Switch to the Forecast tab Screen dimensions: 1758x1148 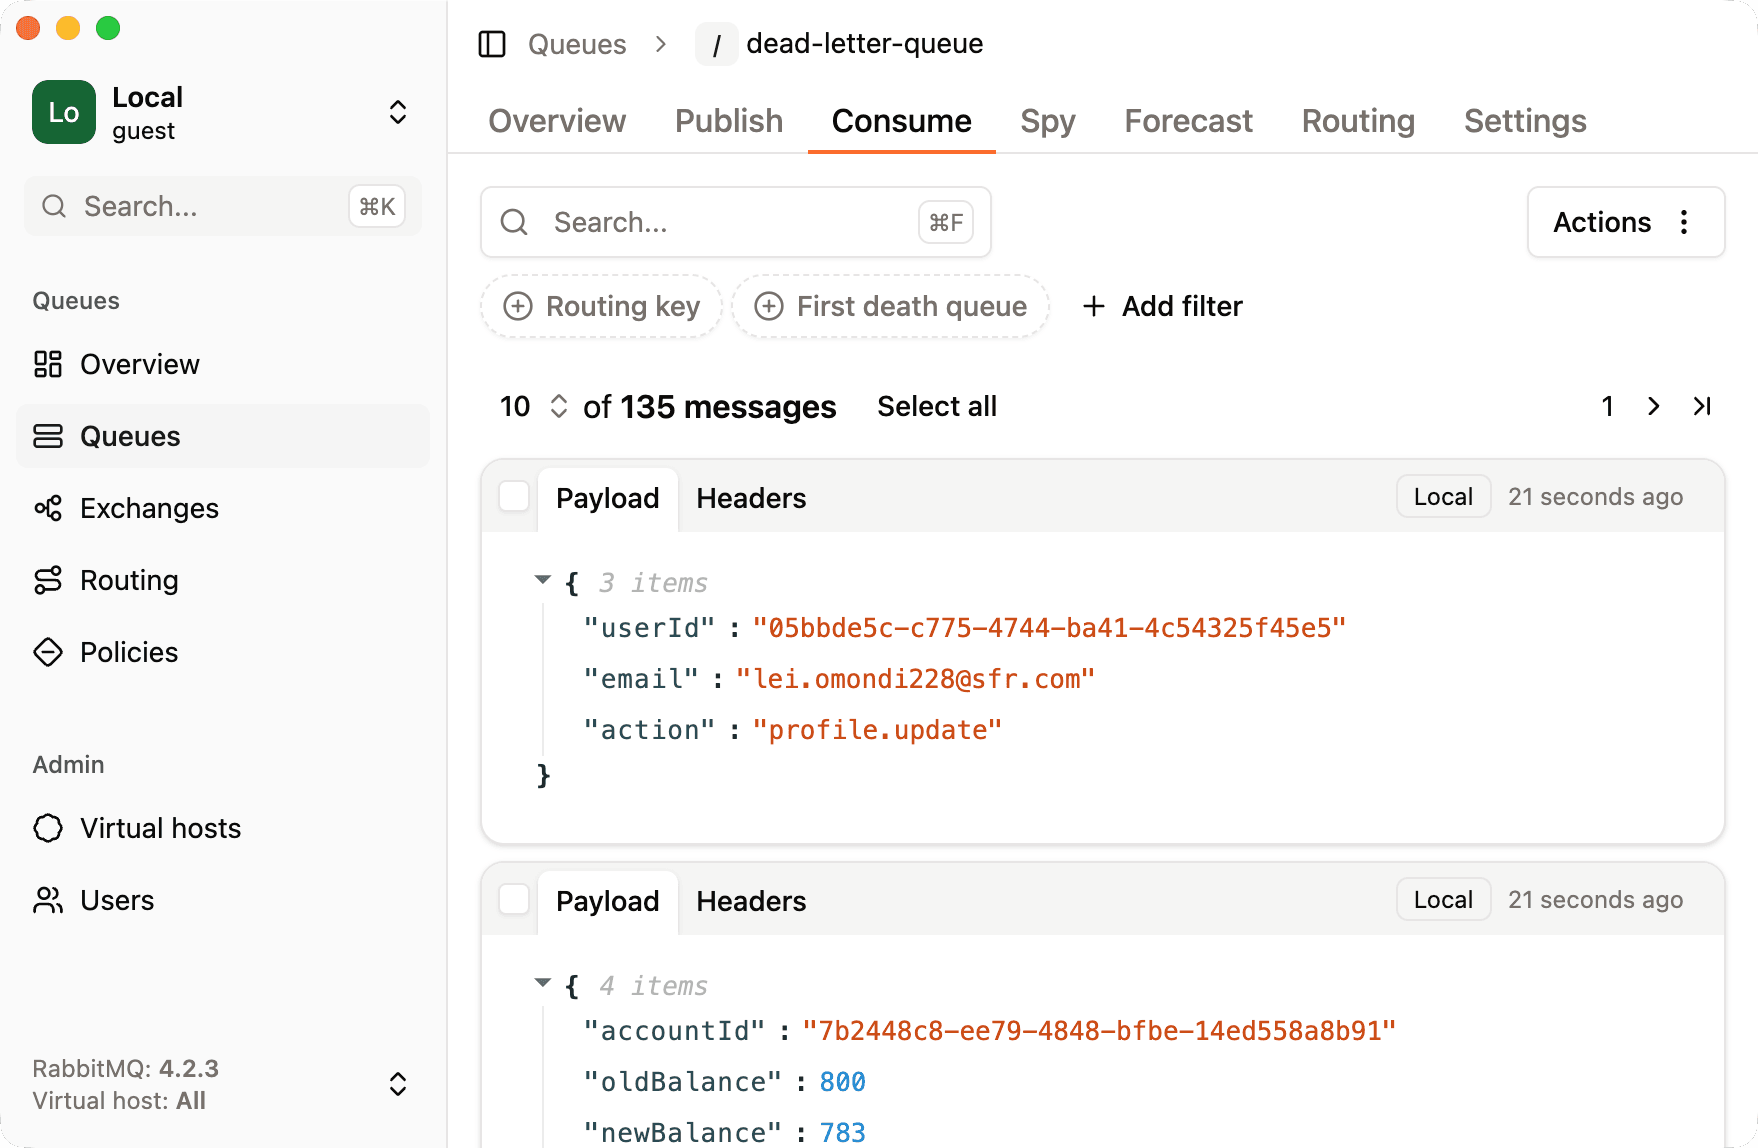pos(1187,121)
